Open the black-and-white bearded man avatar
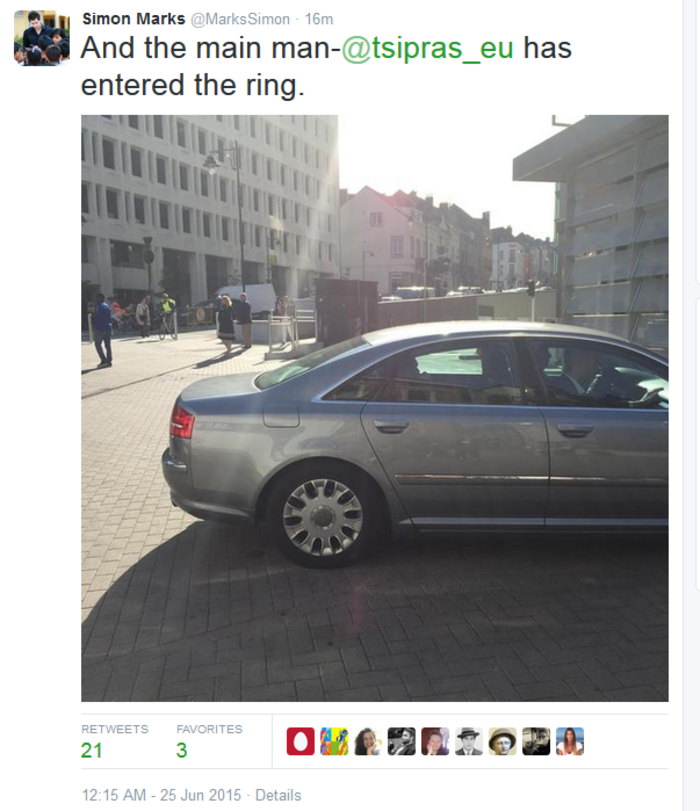This screenshot has width=700, height=811. click(x=401, y=741)
